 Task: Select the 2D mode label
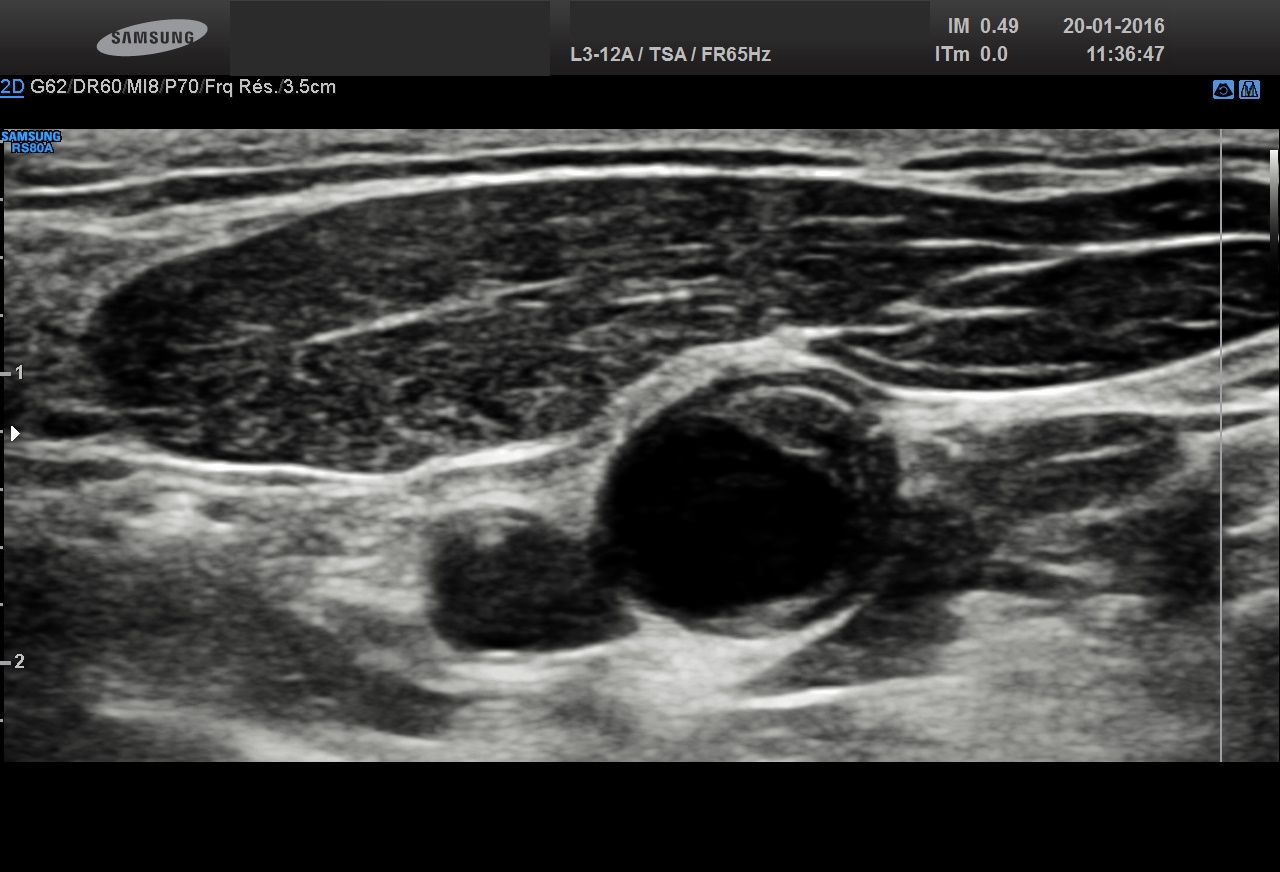click(x=12, y=87)
